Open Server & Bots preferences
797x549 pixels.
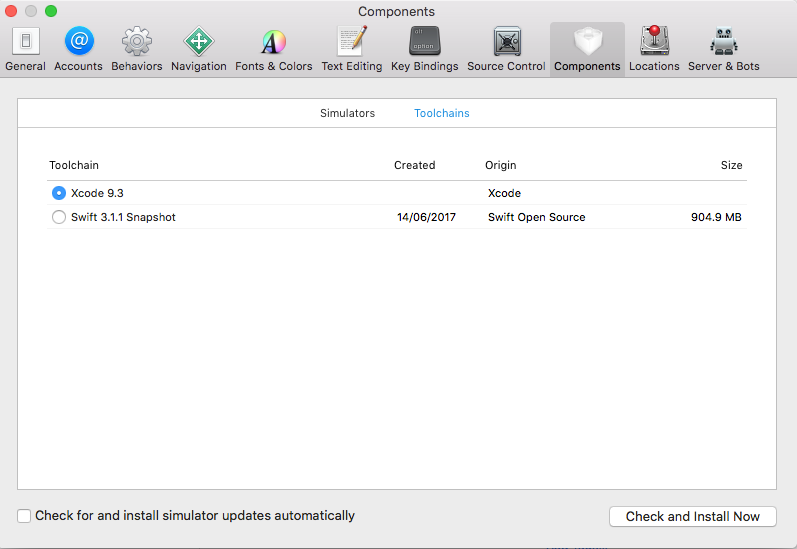(x=724, y=49)
